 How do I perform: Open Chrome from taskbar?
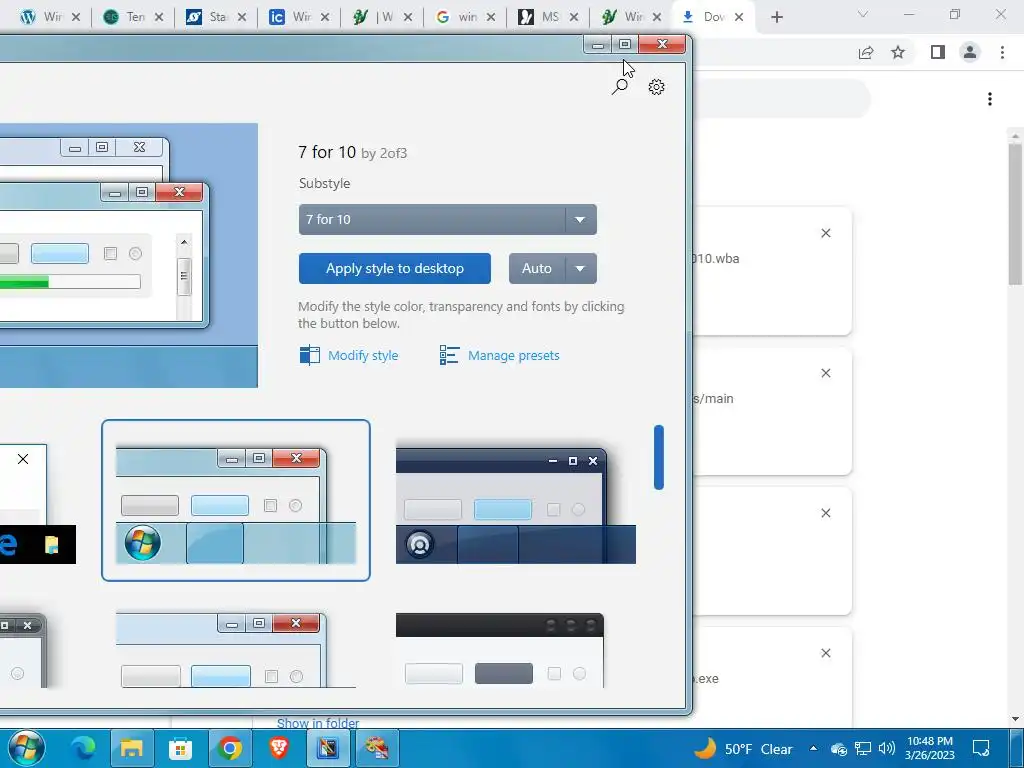229,748
